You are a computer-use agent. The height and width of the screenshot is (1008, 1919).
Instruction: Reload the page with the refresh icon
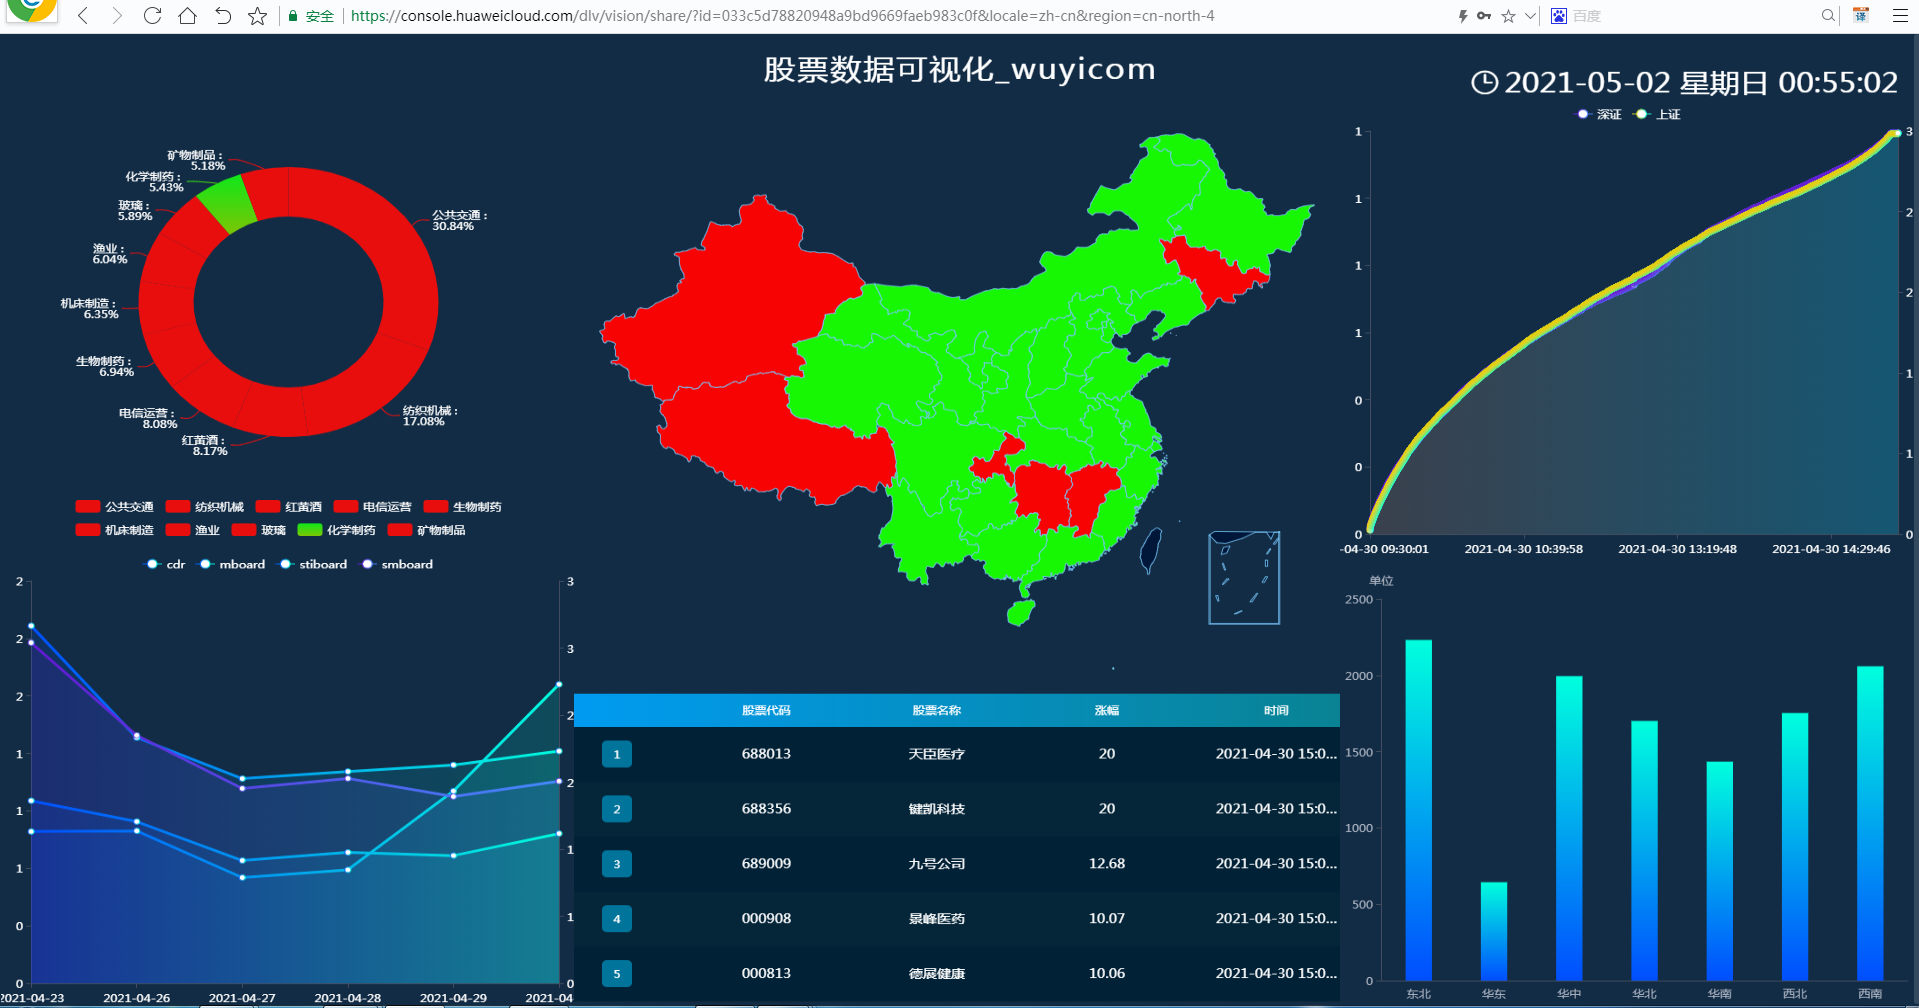[x=152, y=16]
